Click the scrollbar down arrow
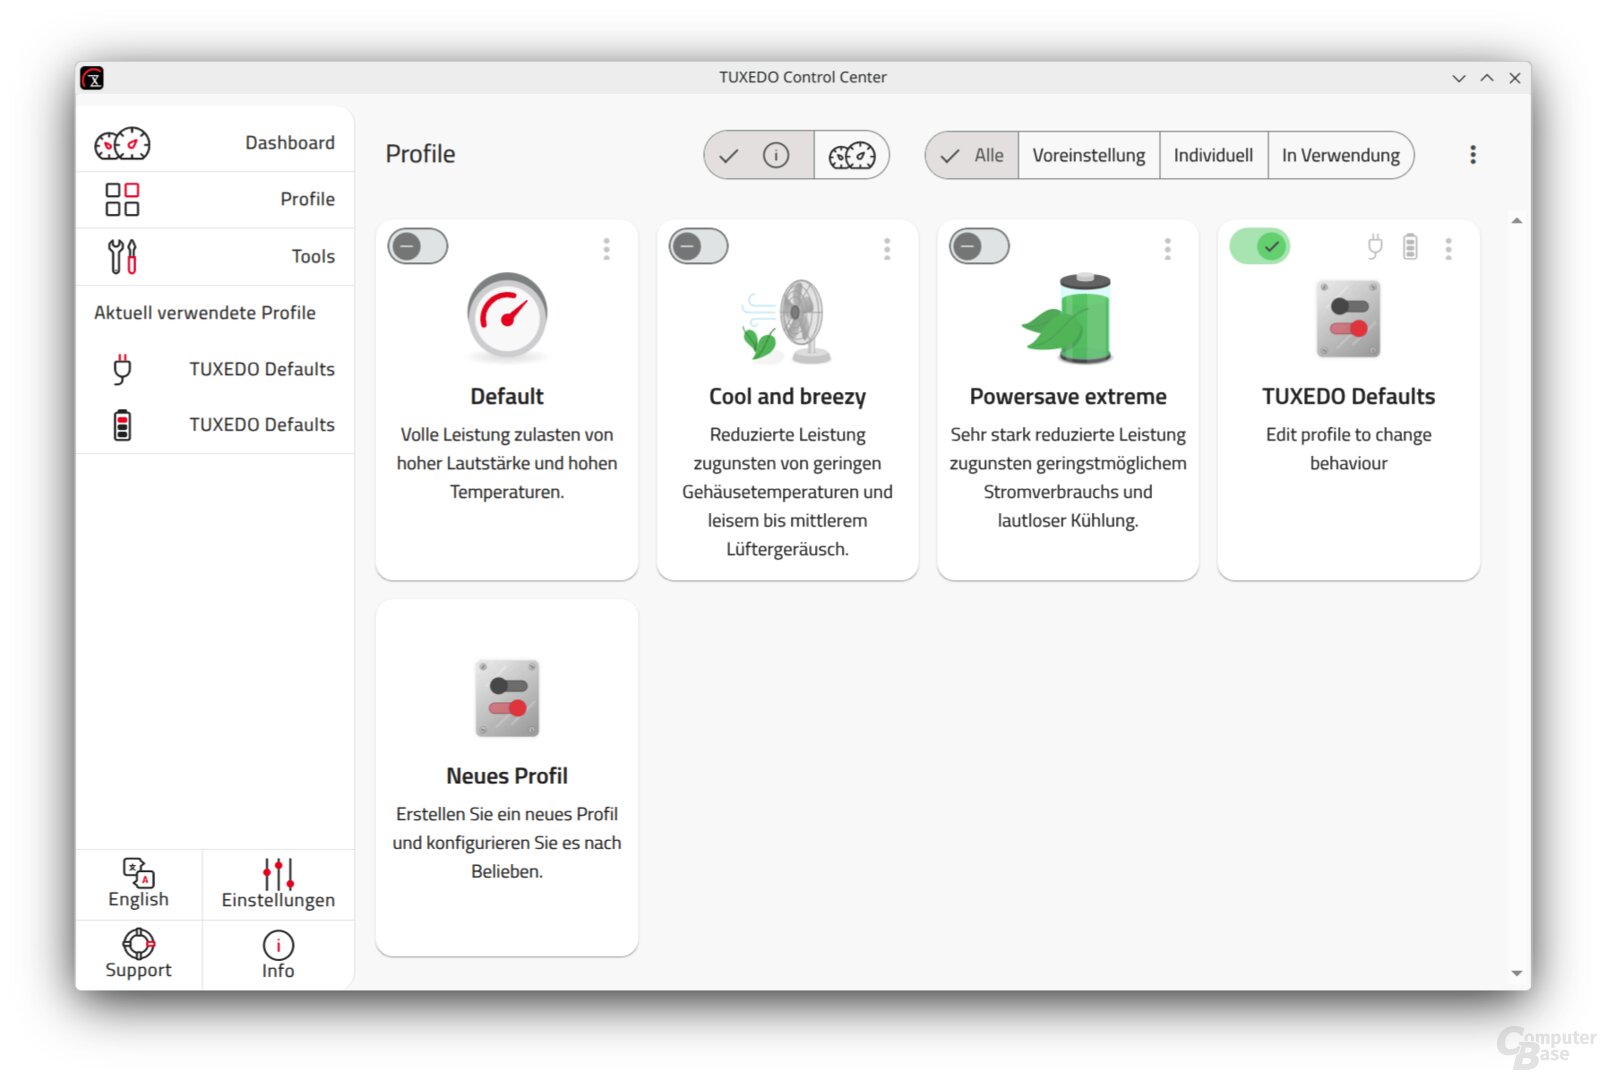1607x1080 pixels. tap(1516, 973)
